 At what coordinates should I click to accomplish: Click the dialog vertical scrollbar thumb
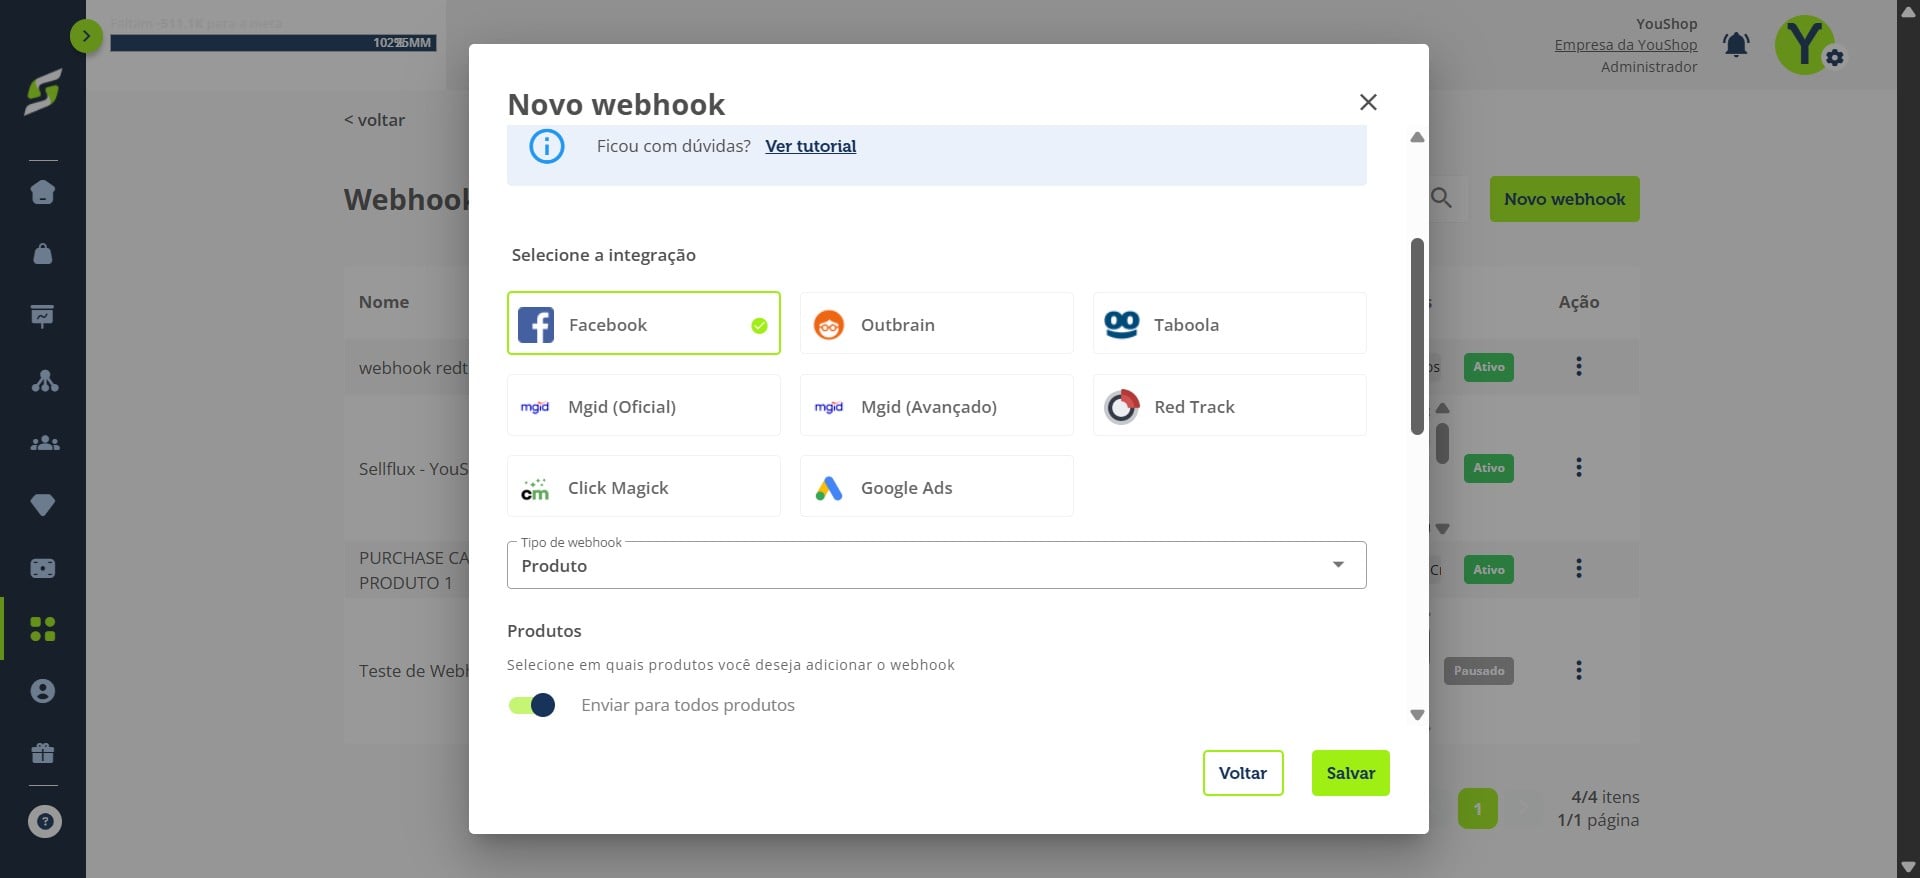pyautogui.click(x=1417, y=336)
